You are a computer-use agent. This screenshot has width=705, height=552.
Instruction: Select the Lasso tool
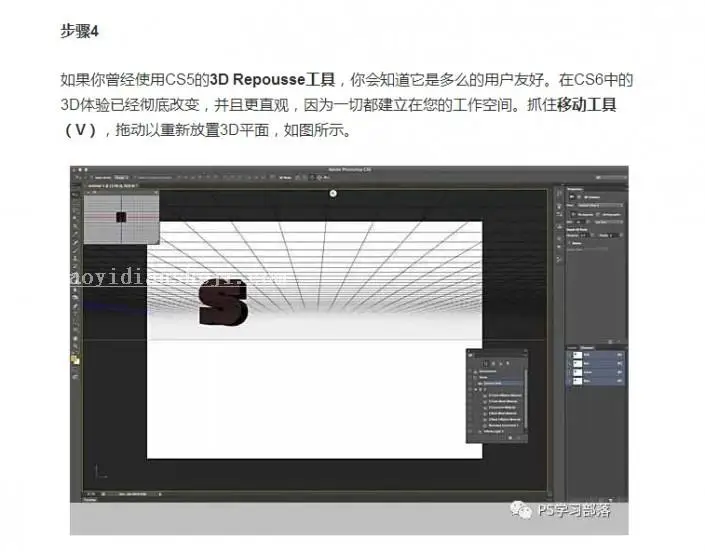click(75, 209)
